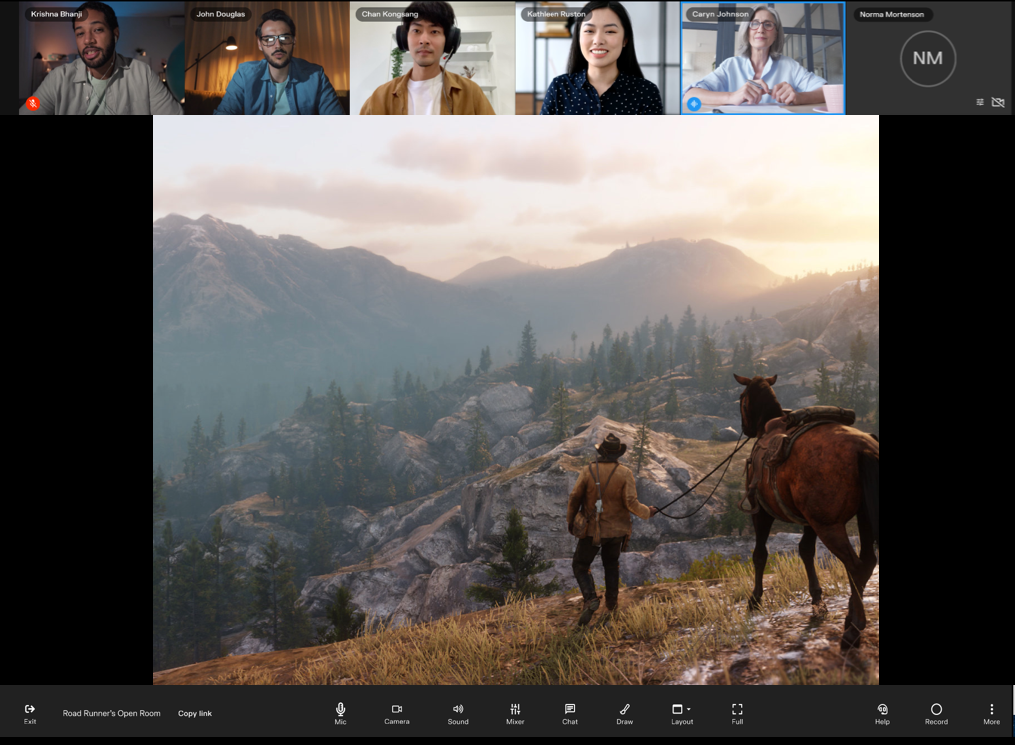Select Kathleen Ruston's video tile
This screenshot has height=745, width=1015.
[597, 58]
